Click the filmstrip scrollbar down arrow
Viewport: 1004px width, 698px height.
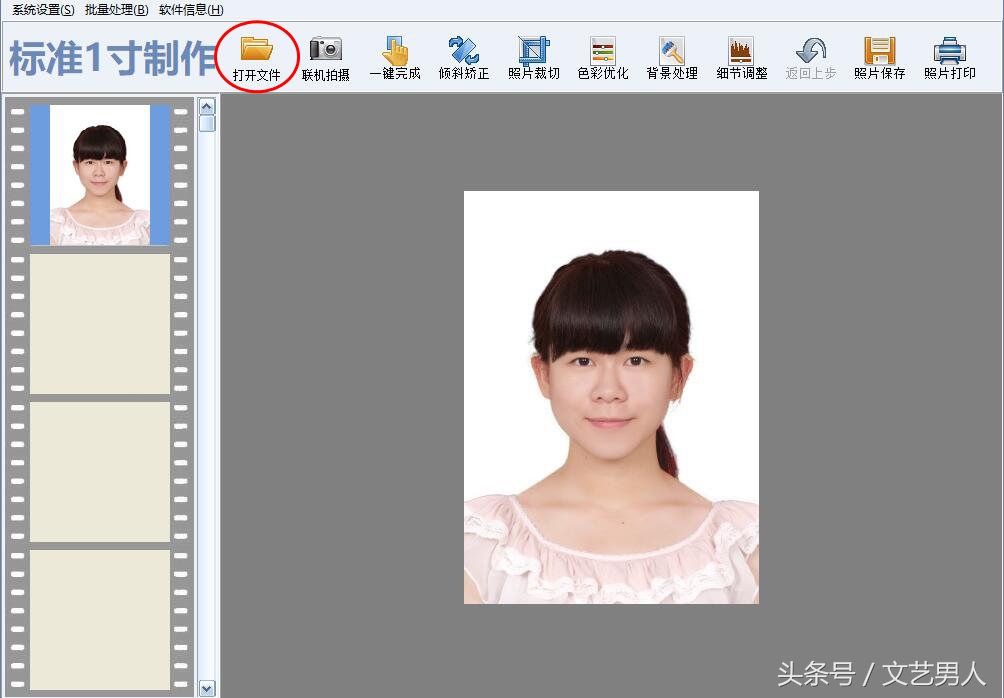click(207, 688)
